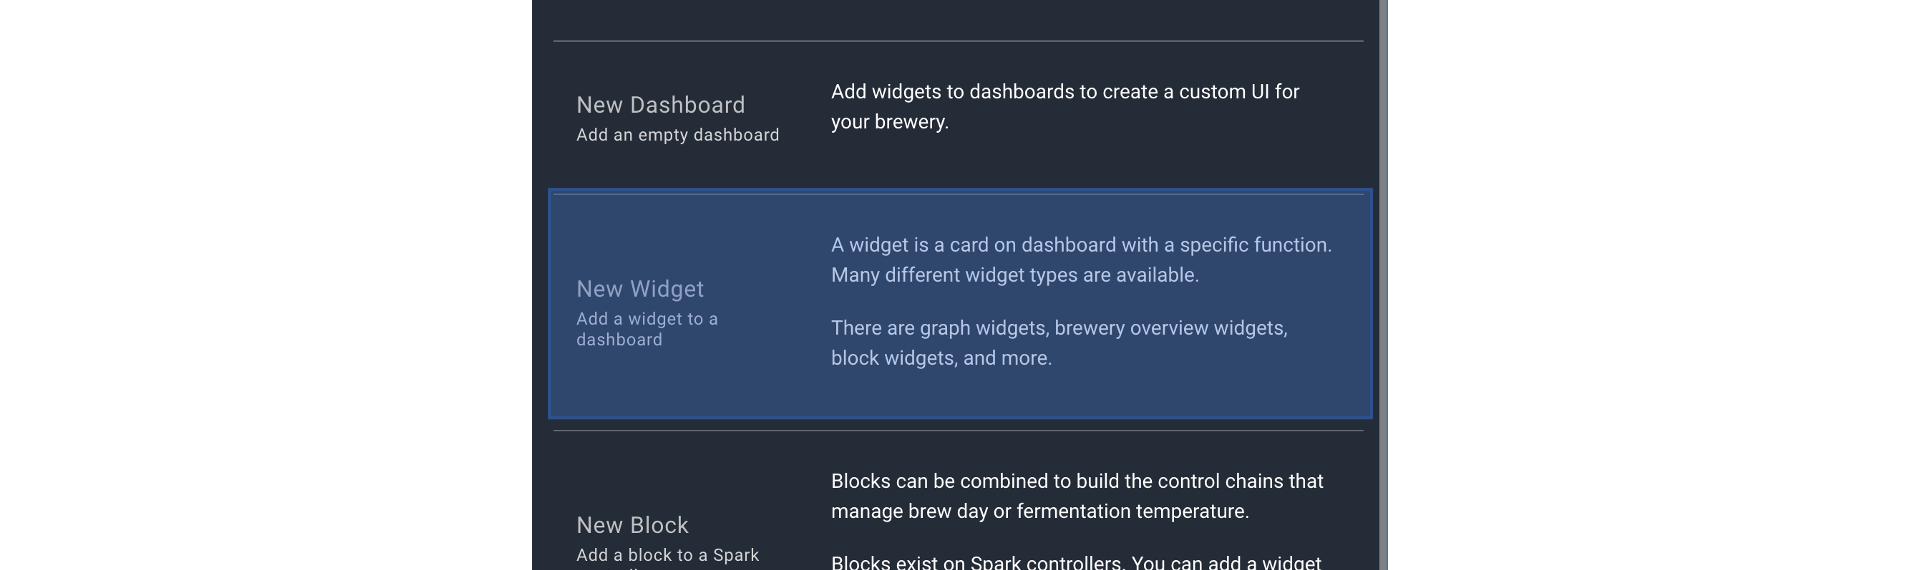Click the 'Blocks exist on Spark controllers' text

(1075, 562)
